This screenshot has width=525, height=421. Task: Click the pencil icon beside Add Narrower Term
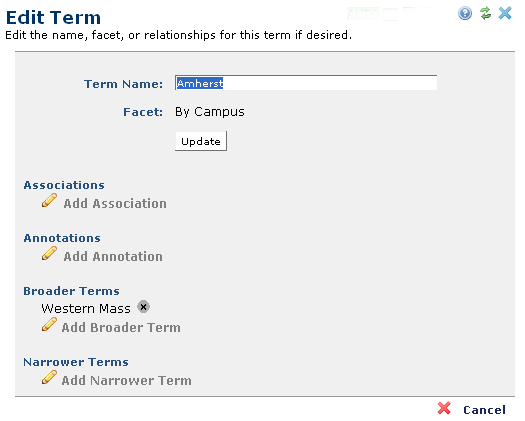coord(49,377)
